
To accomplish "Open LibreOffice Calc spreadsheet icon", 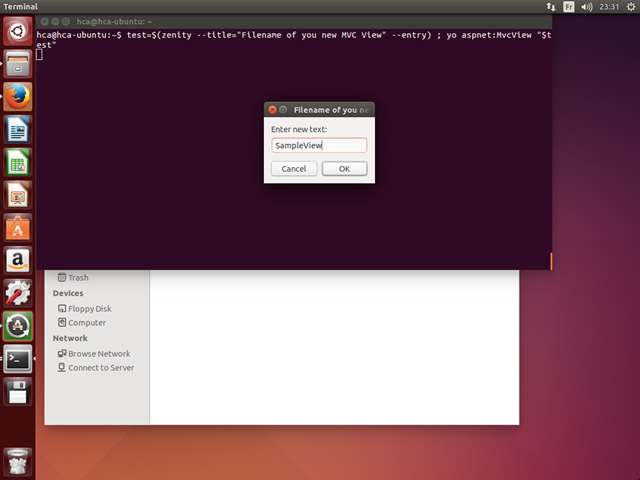I will [x=18, y=162].
